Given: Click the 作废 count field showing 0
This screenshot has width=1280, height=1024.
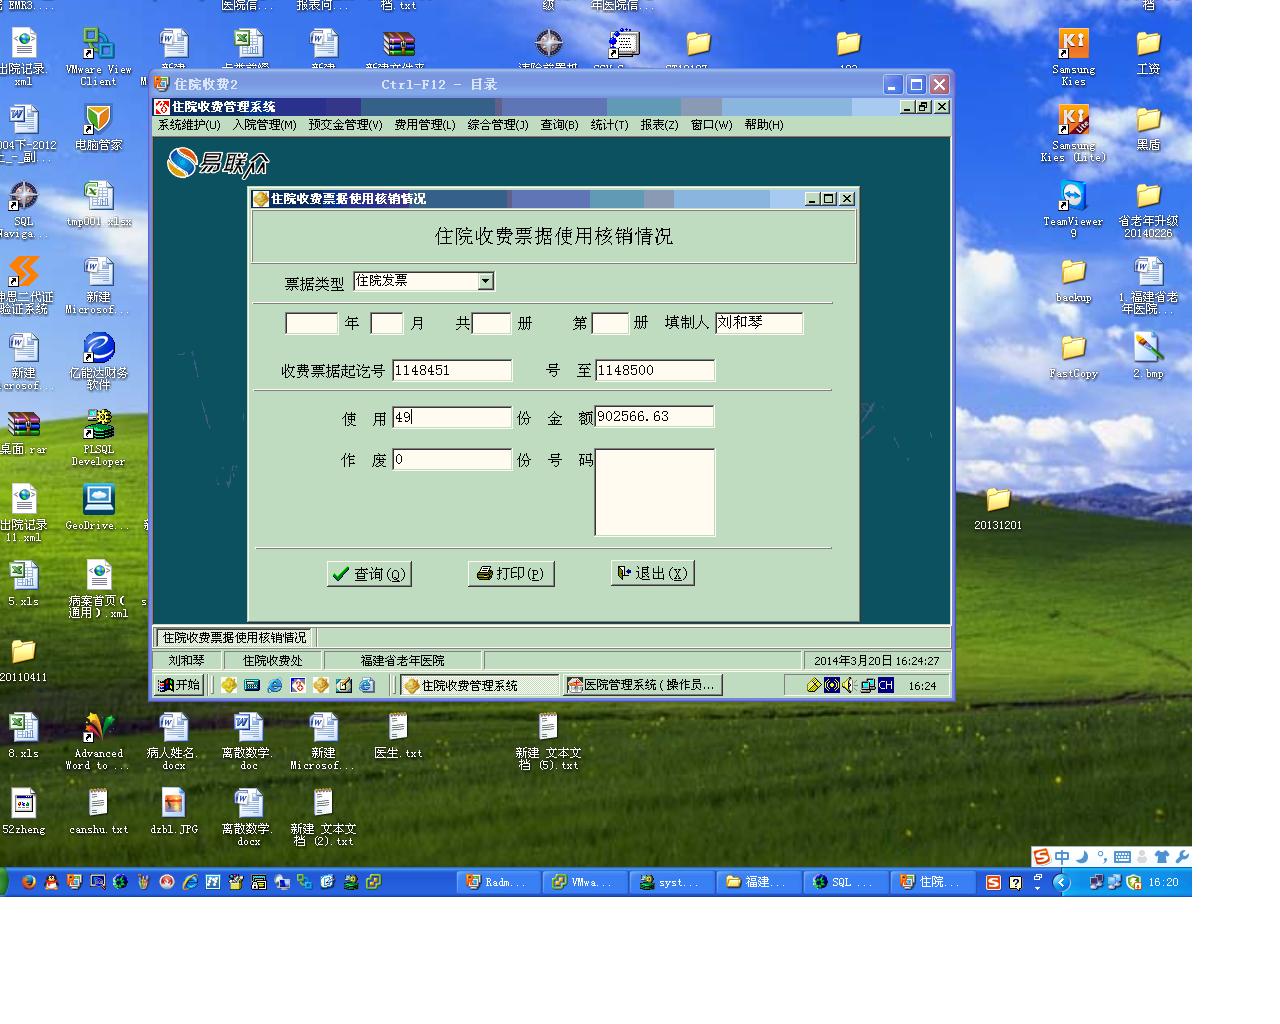Looking at the screenshot, I should pyautogui.click(x=452, y=460).
